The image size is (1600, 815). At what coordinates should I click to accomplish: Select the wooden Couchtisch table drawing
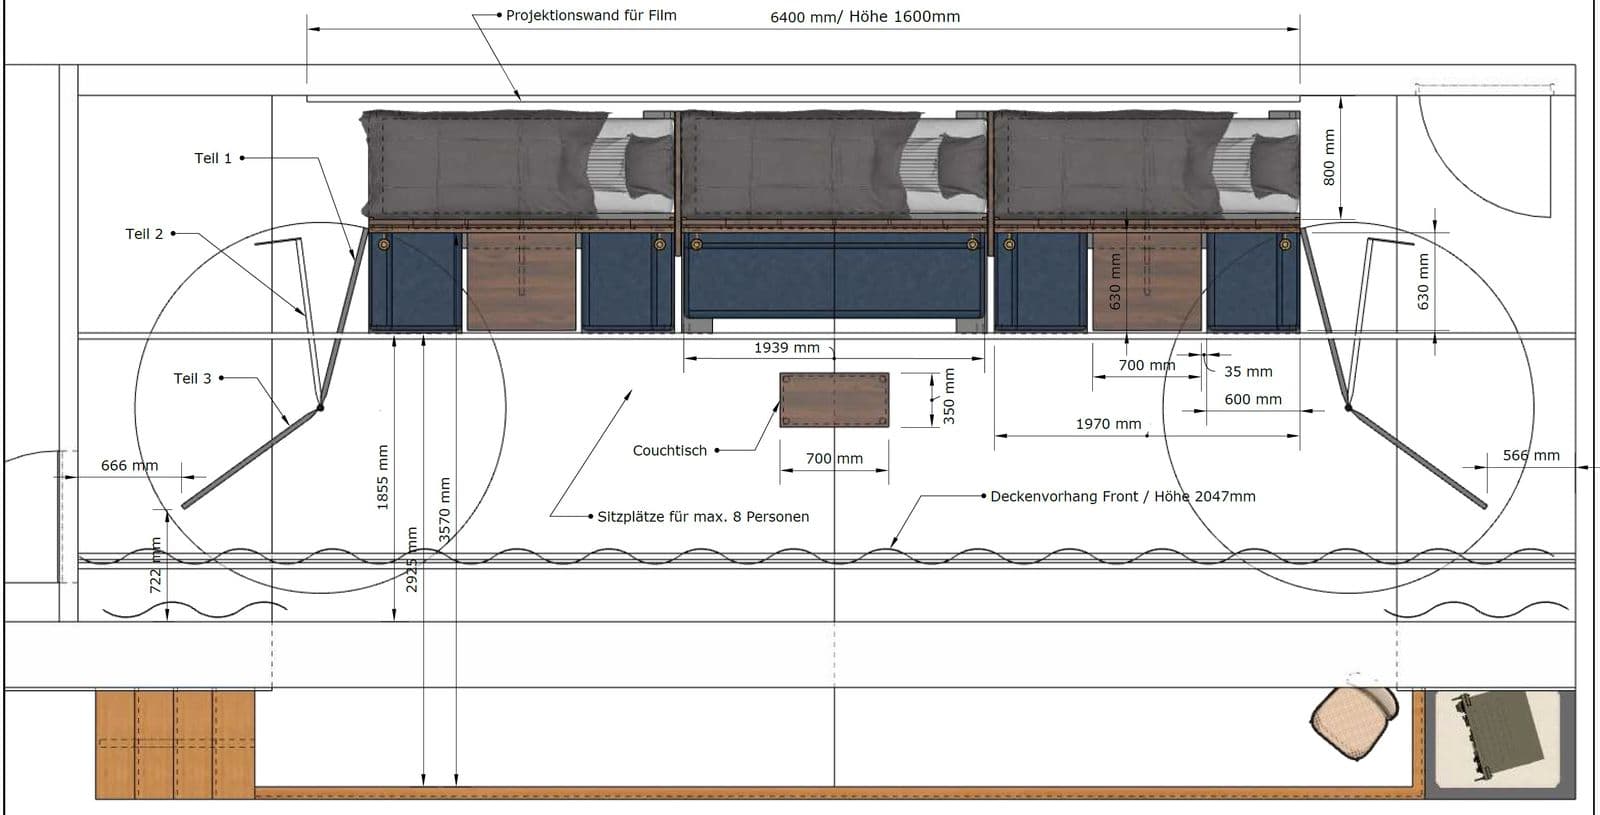[x=834, y=400]
